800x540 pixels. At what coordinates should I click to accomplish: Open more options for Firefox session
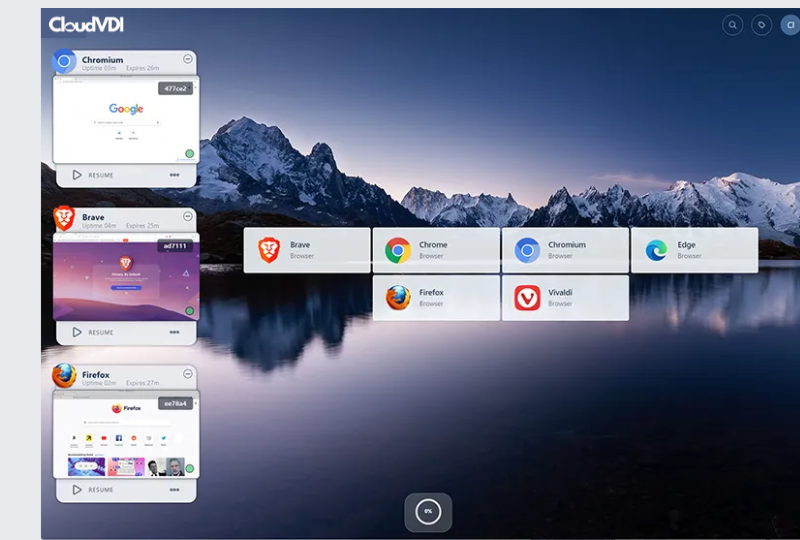(174, 489)
